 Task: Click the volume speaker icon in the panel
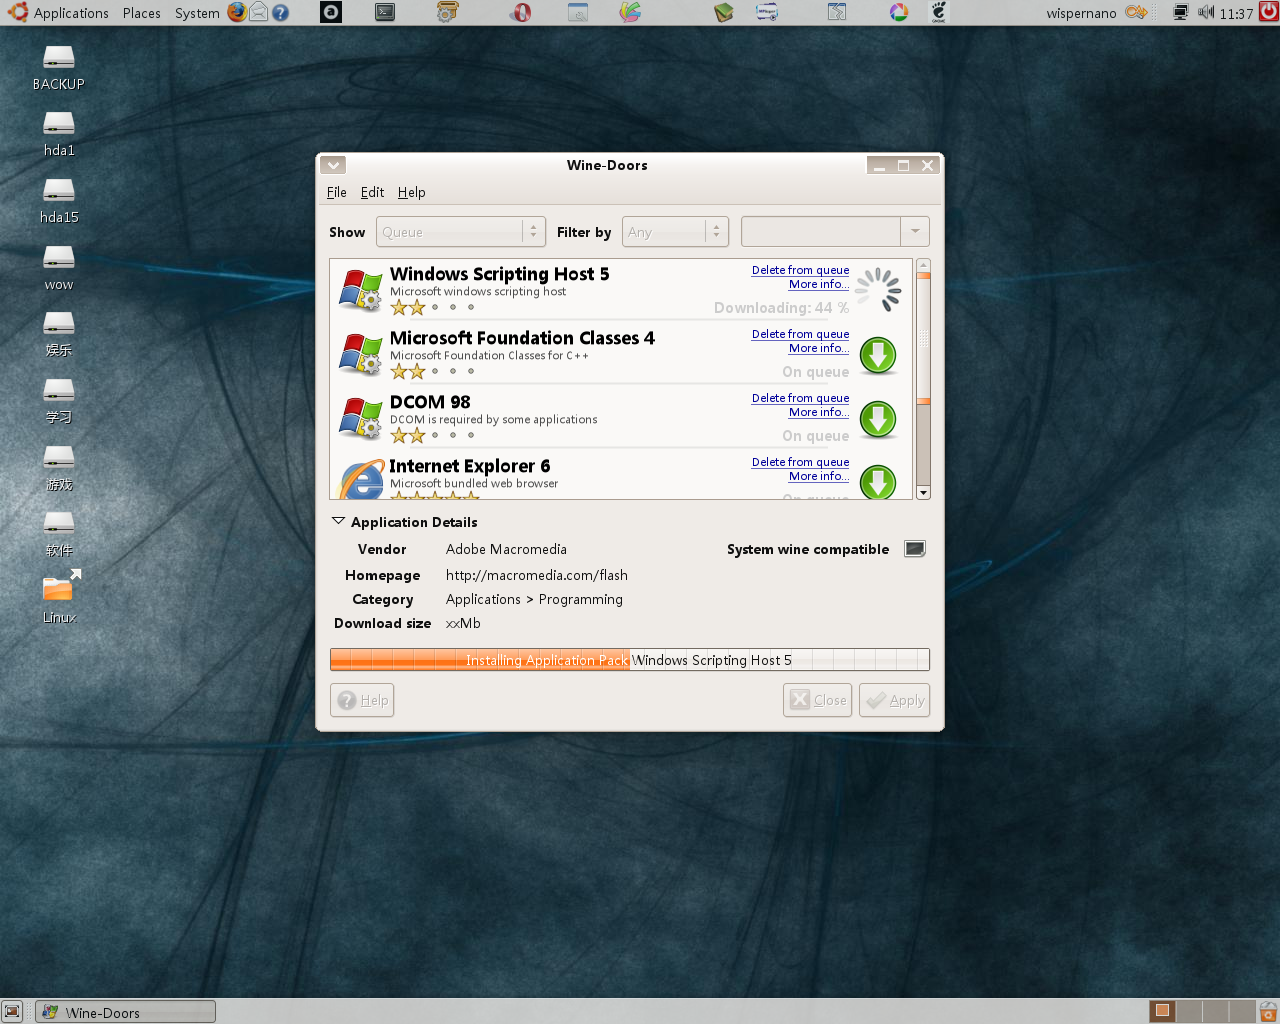point(1206,12)
